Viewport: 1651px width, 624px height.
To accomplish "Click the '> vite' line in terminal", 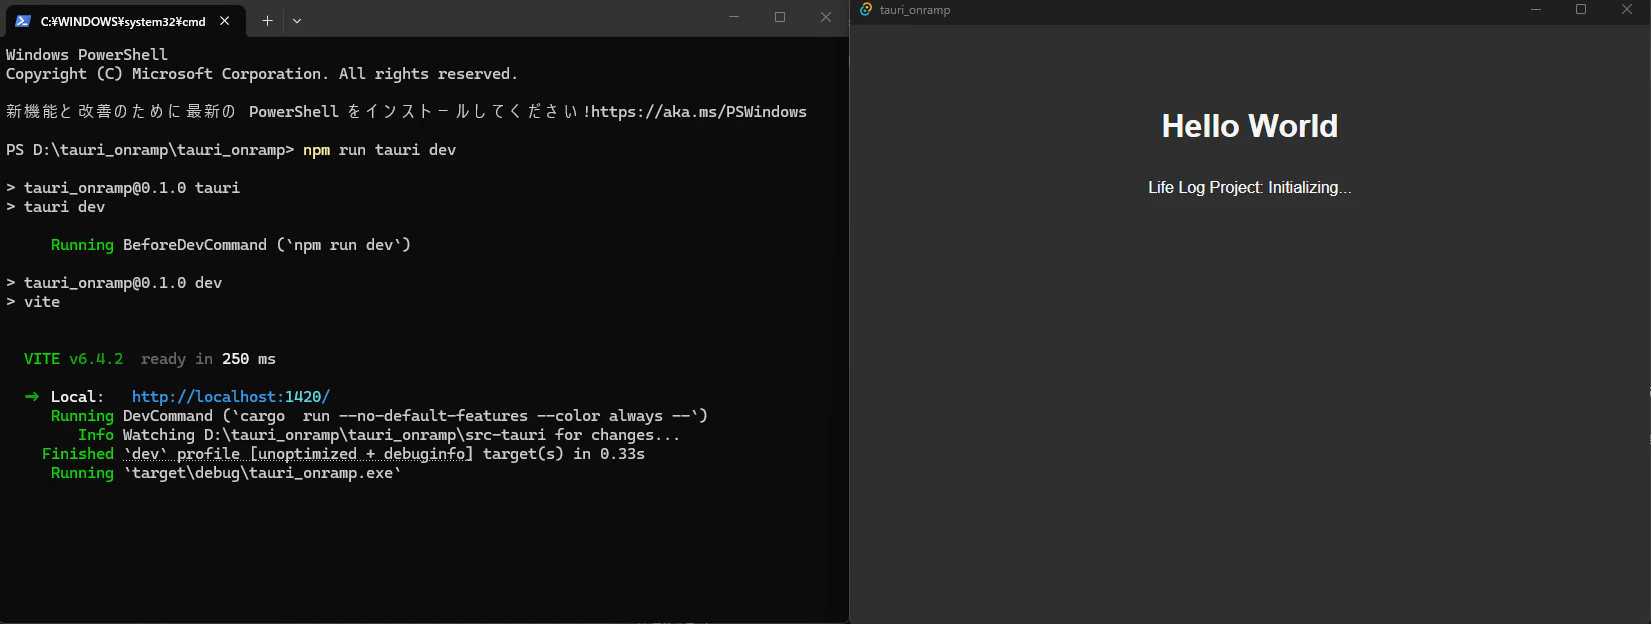I will point(33,302).
